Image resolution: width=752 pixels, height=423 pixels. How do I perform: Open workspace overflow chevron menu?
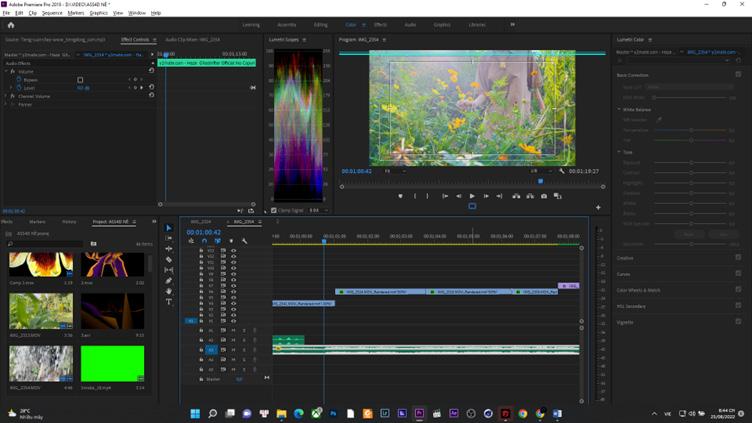512,24
